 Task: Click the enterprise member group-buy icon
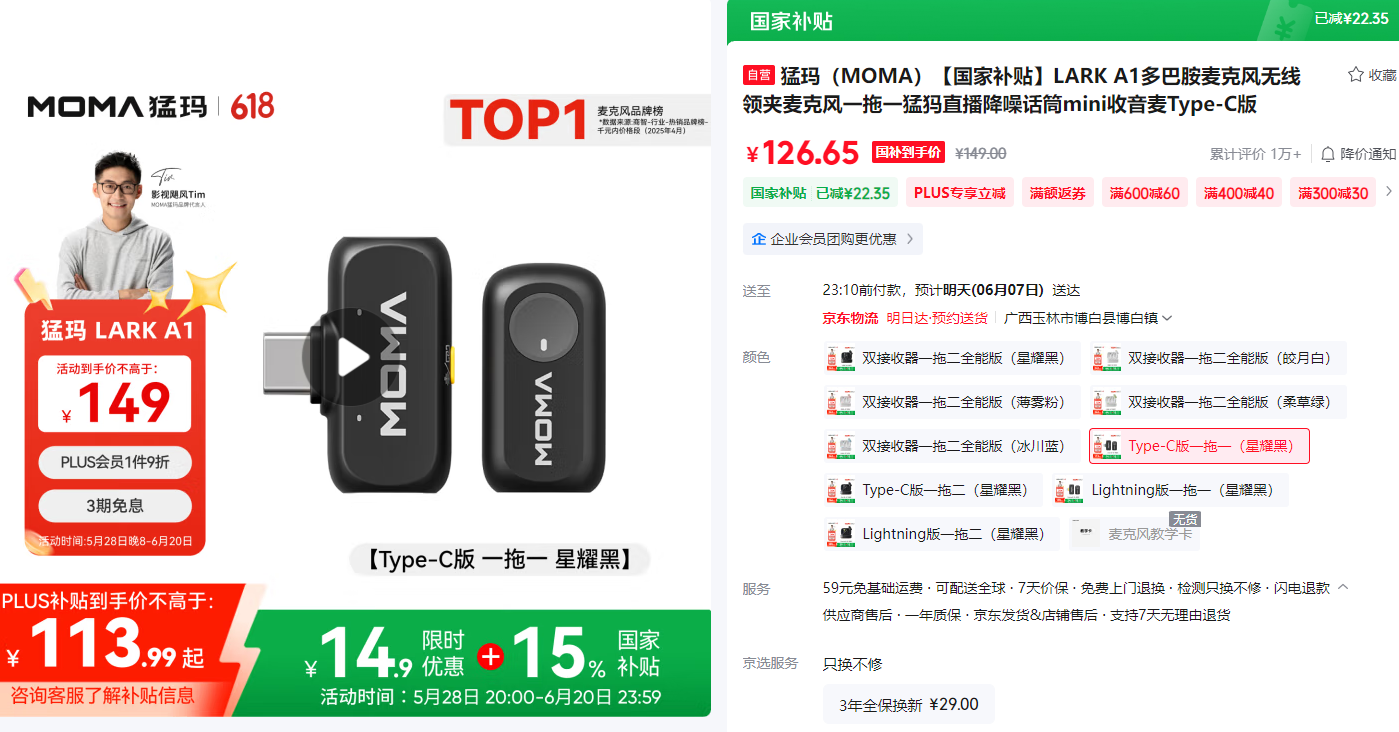758,239
